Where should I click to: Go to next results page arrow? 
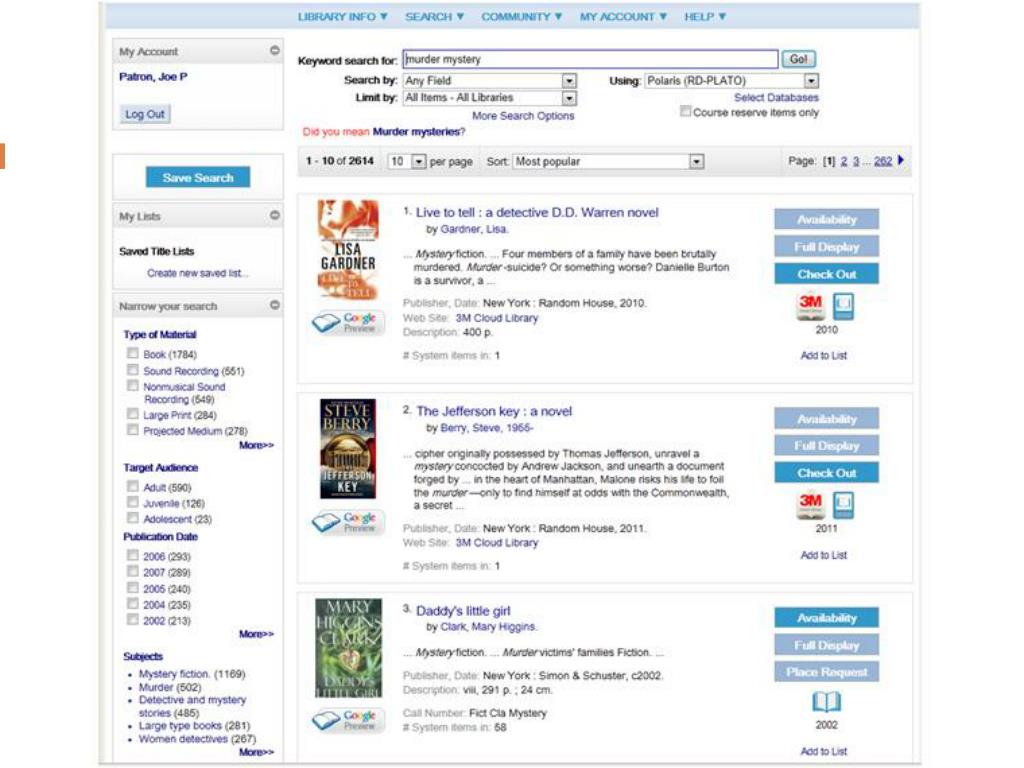[901, 160]
